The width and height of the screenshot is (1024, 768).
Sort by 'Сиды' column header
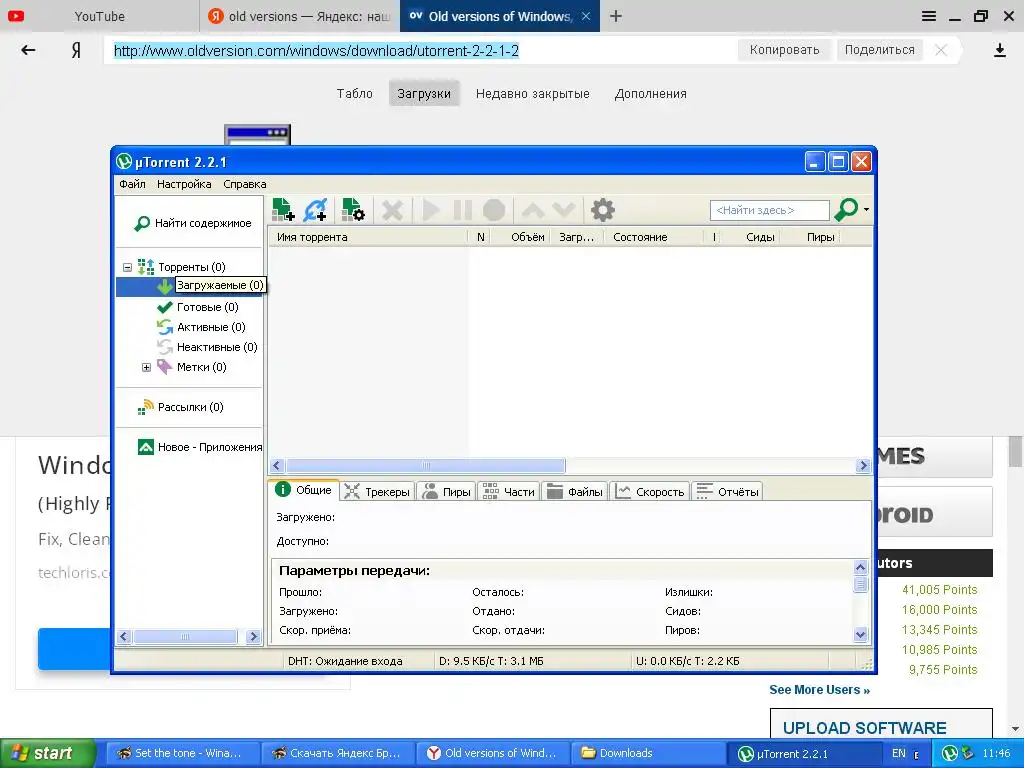click(751, 237)
